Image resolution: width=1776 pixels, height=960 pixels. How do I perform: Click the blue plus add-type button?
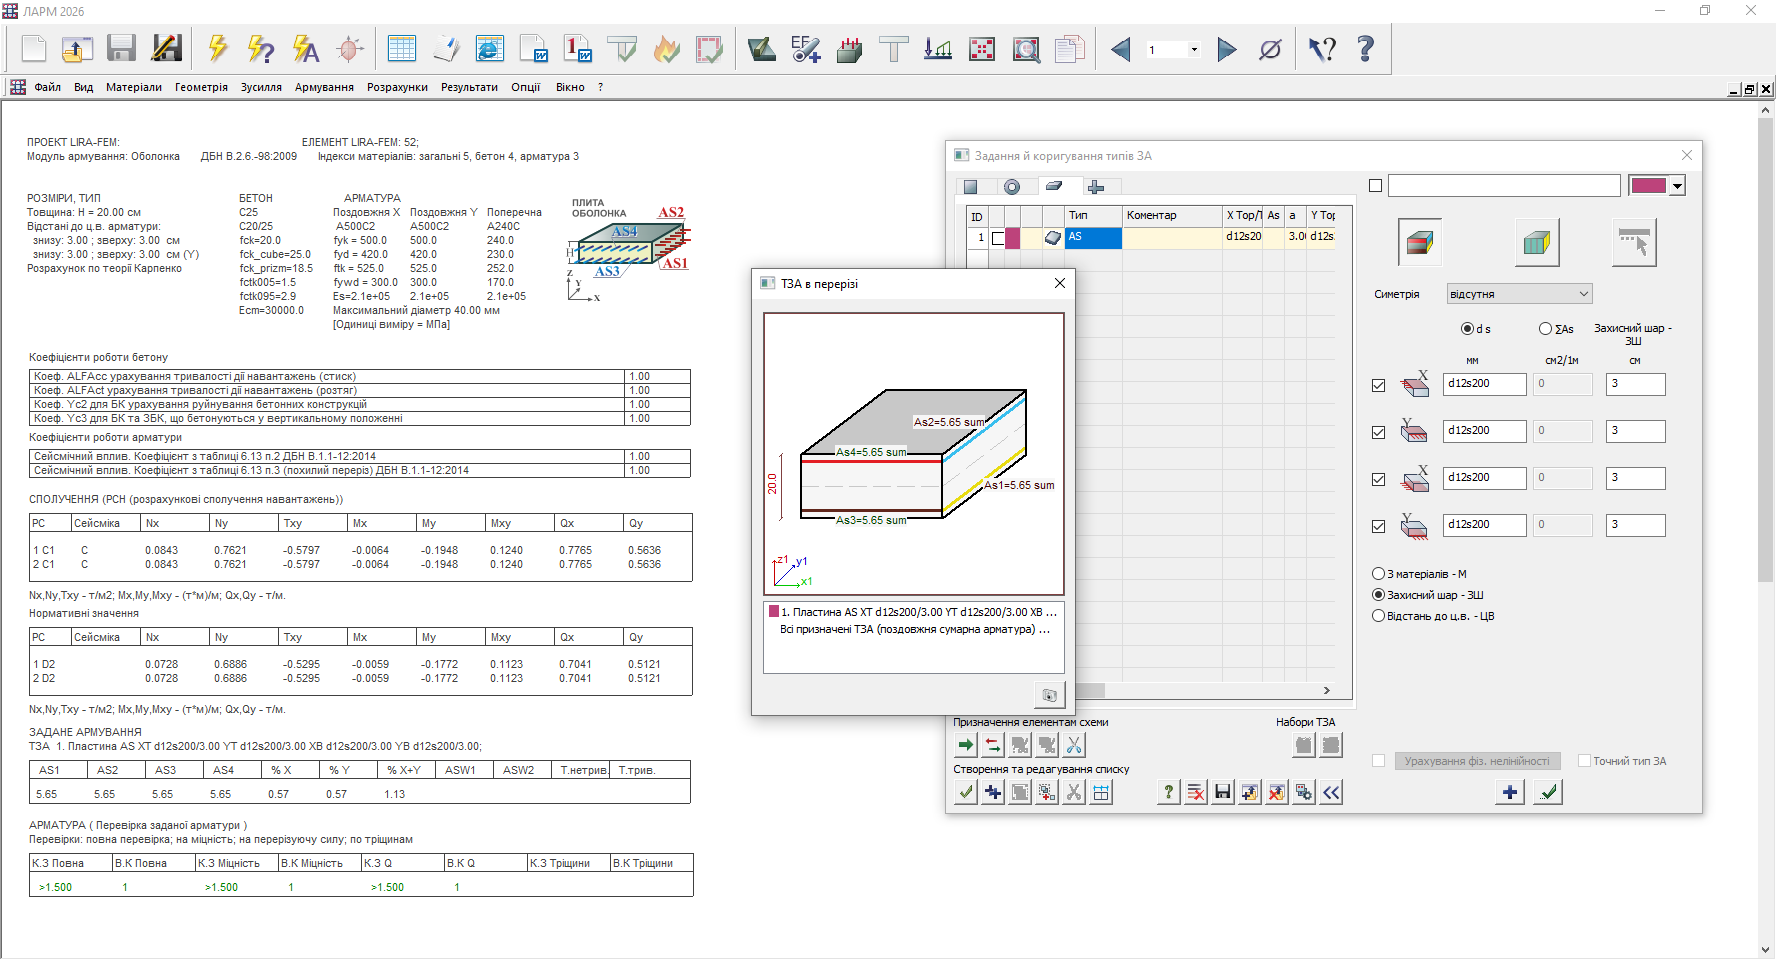[1510, 792]
